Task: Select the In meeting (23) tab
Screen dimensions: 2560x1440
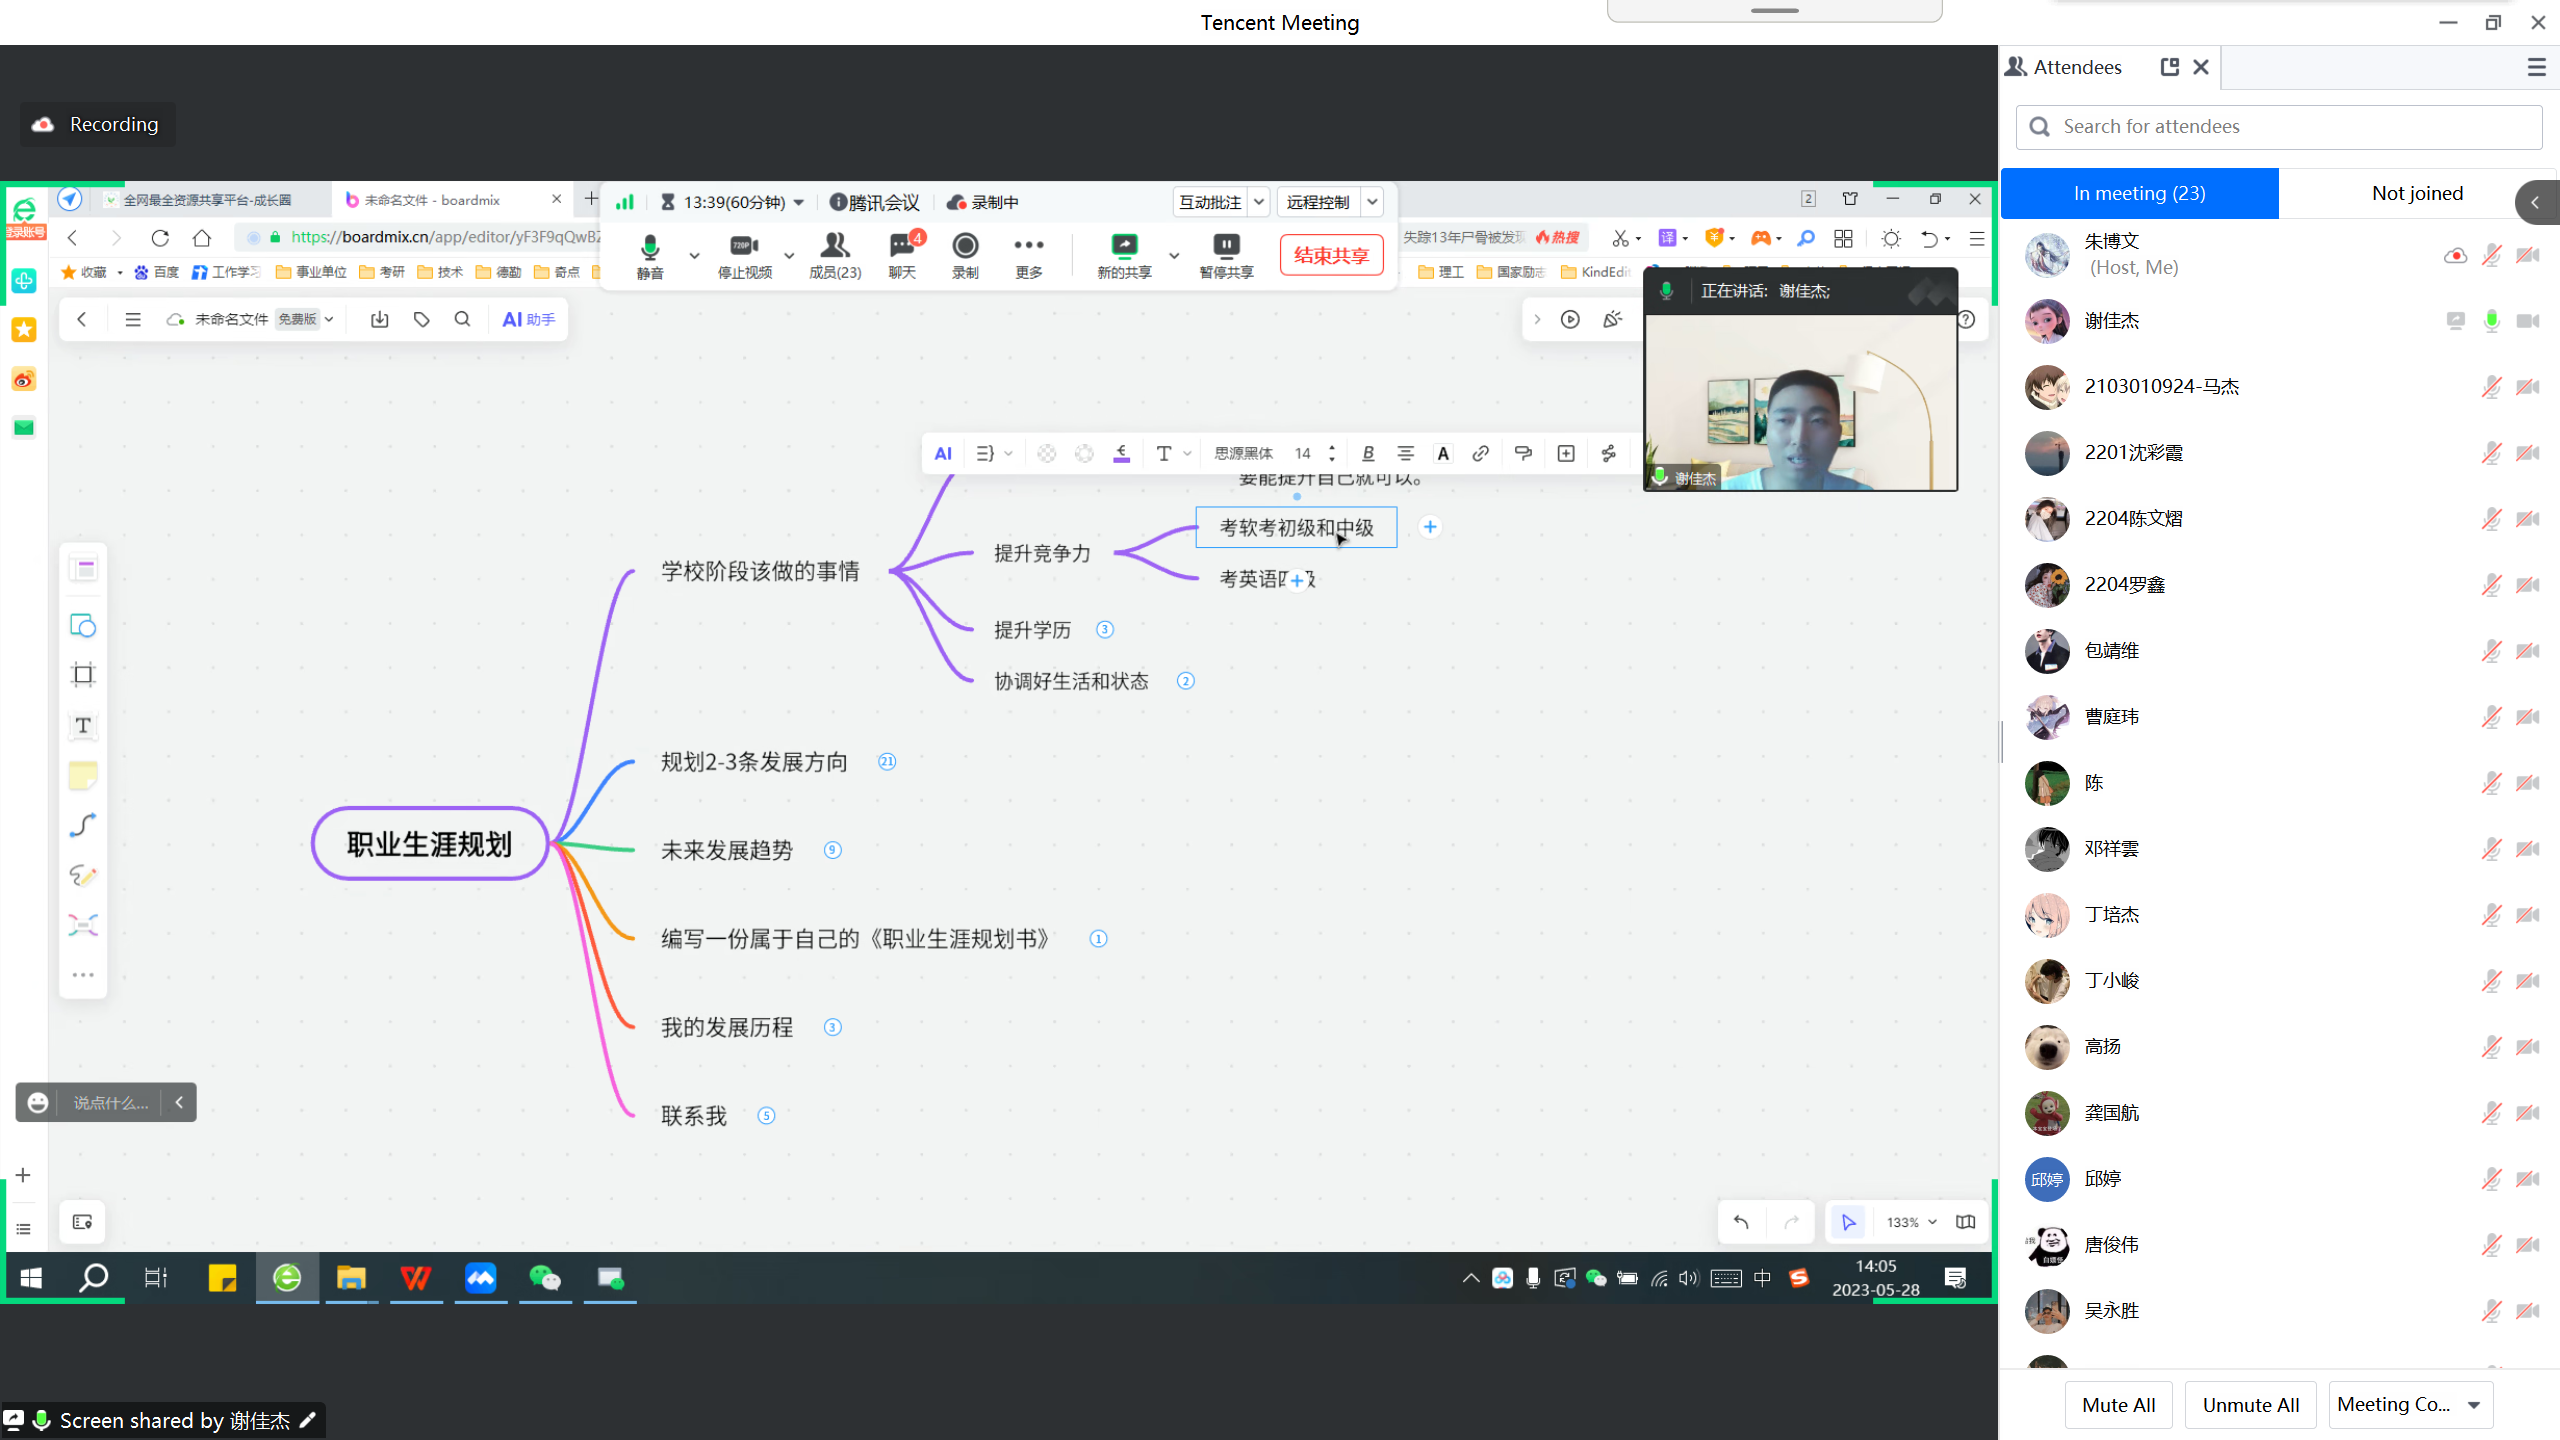Action: click(2139, 193)
